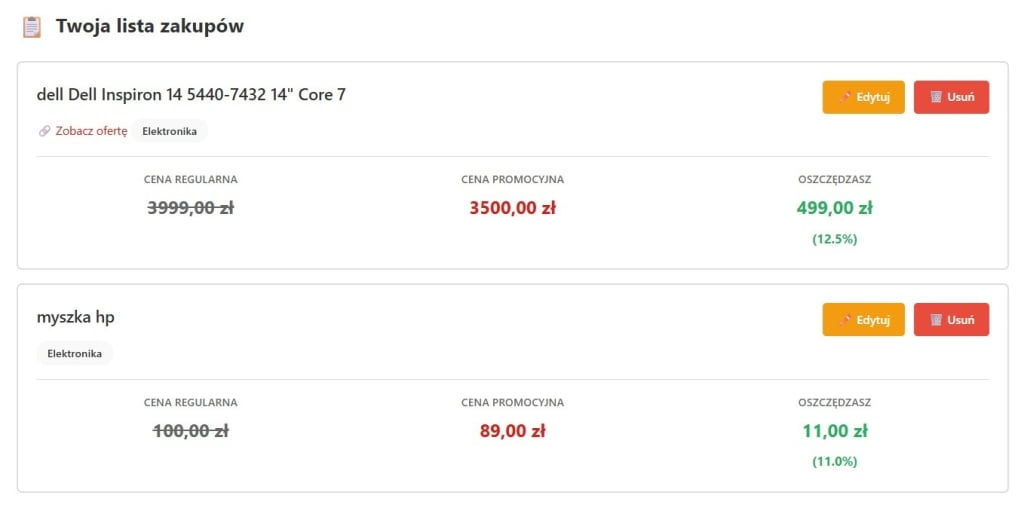The image size is (1024, 517).
Task: Click the chain-link icon before Zobacz ofertę
Action: pyautogui.click(x=44, y=131)
